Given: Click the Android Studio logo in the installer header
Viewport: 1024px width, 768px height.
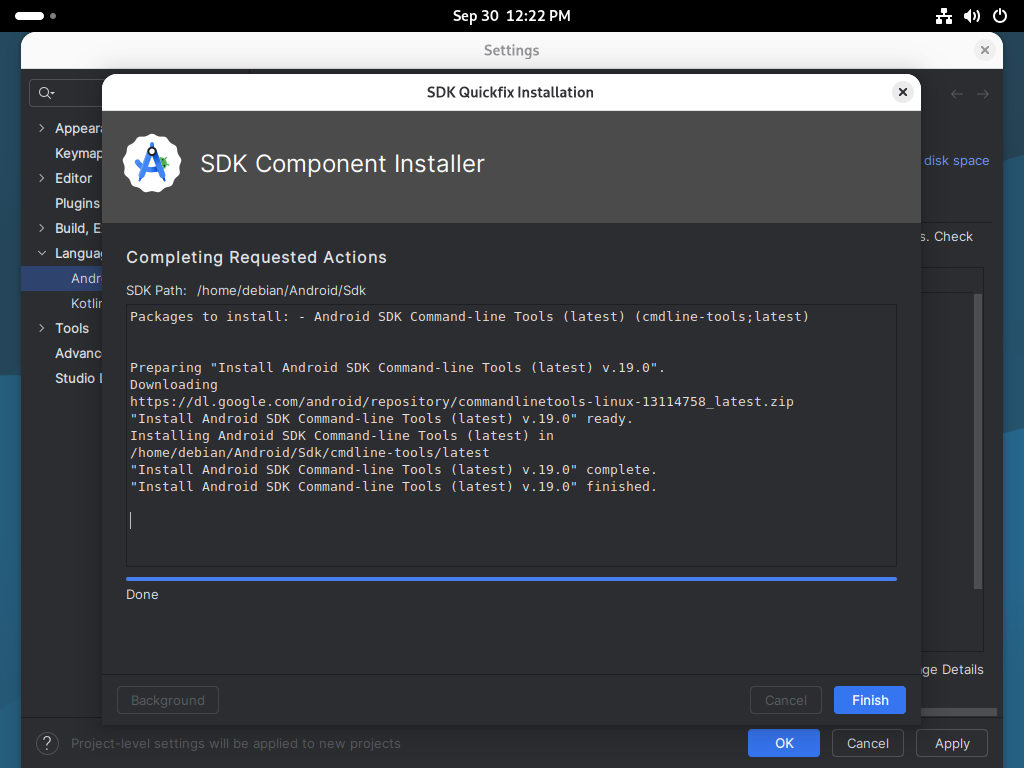Looking at the screenshot, I should tap(152, 163).
